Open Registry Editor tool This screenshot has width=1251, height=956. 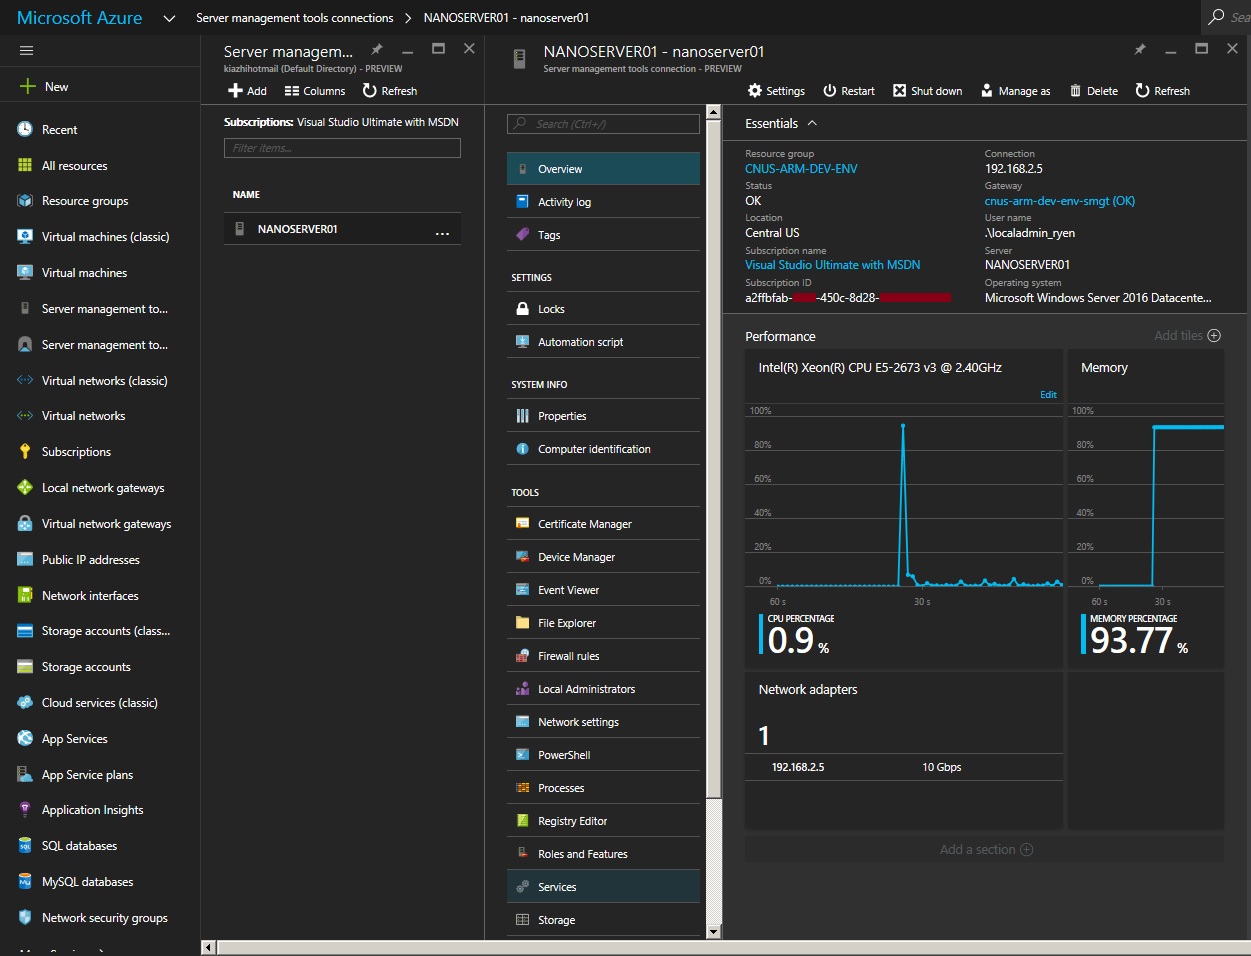tap(603, 821)
